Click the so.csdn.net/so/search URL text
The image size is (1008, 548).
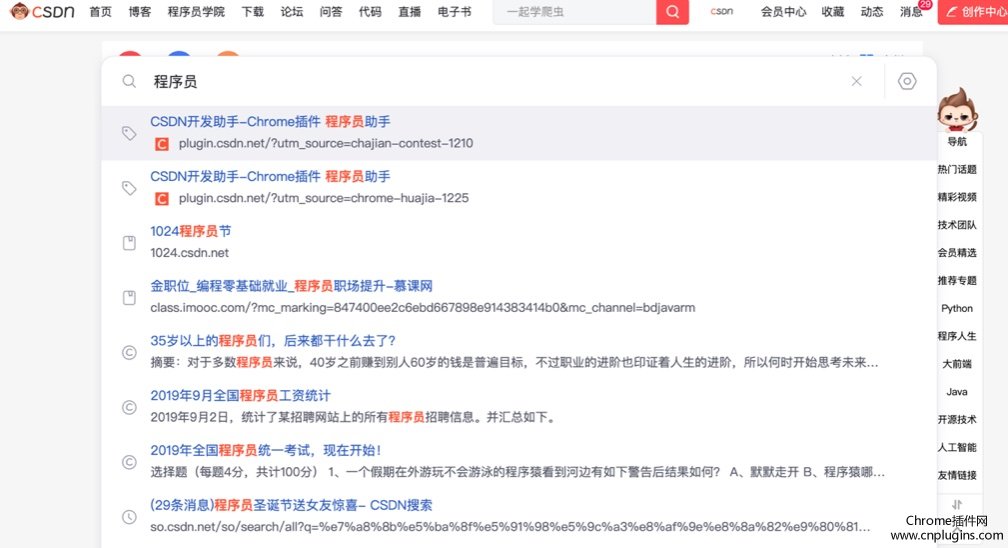(x=510, y=527)
